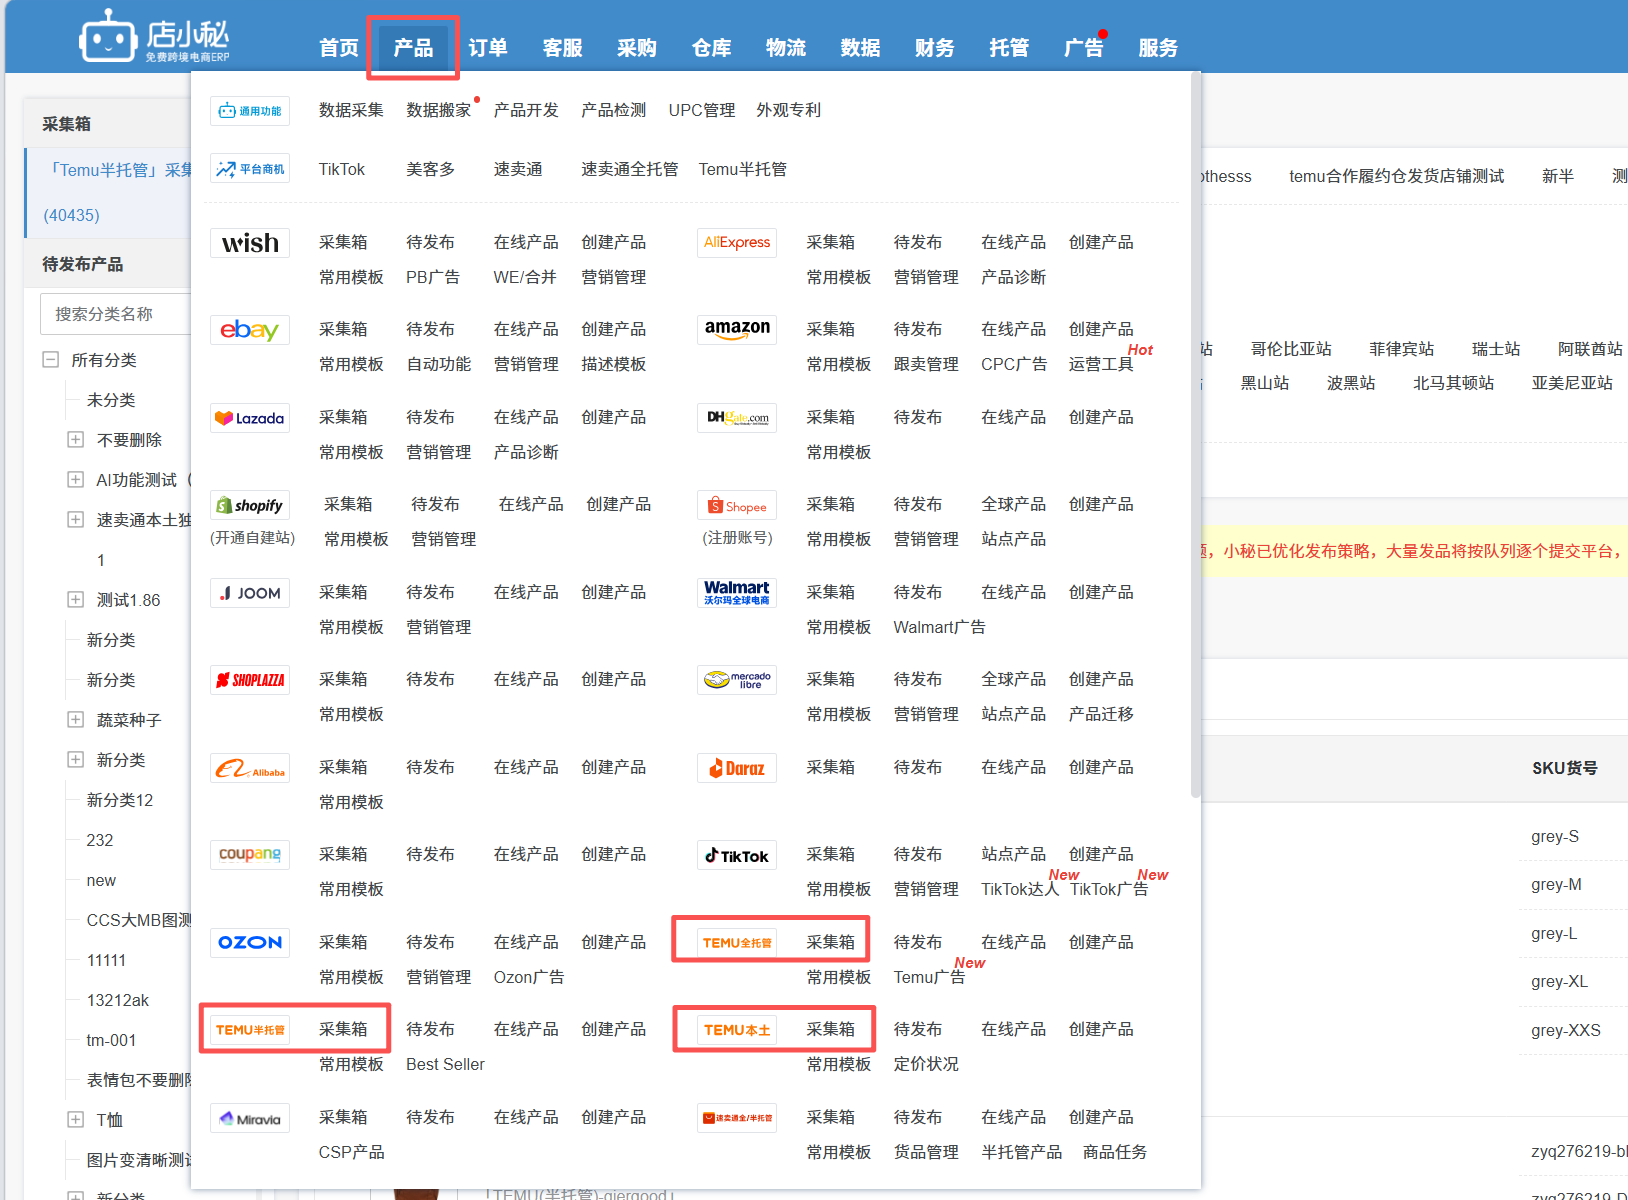1628x1200 pixels.
Task: Click the DHgate platform logo
Action: [x=737, y=418]
